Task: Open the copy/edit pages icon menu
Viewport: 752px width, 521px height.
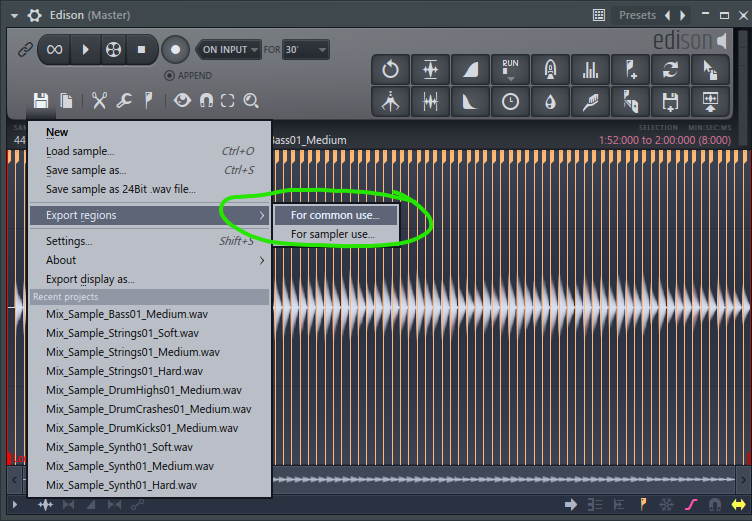Action: (66, 101)
